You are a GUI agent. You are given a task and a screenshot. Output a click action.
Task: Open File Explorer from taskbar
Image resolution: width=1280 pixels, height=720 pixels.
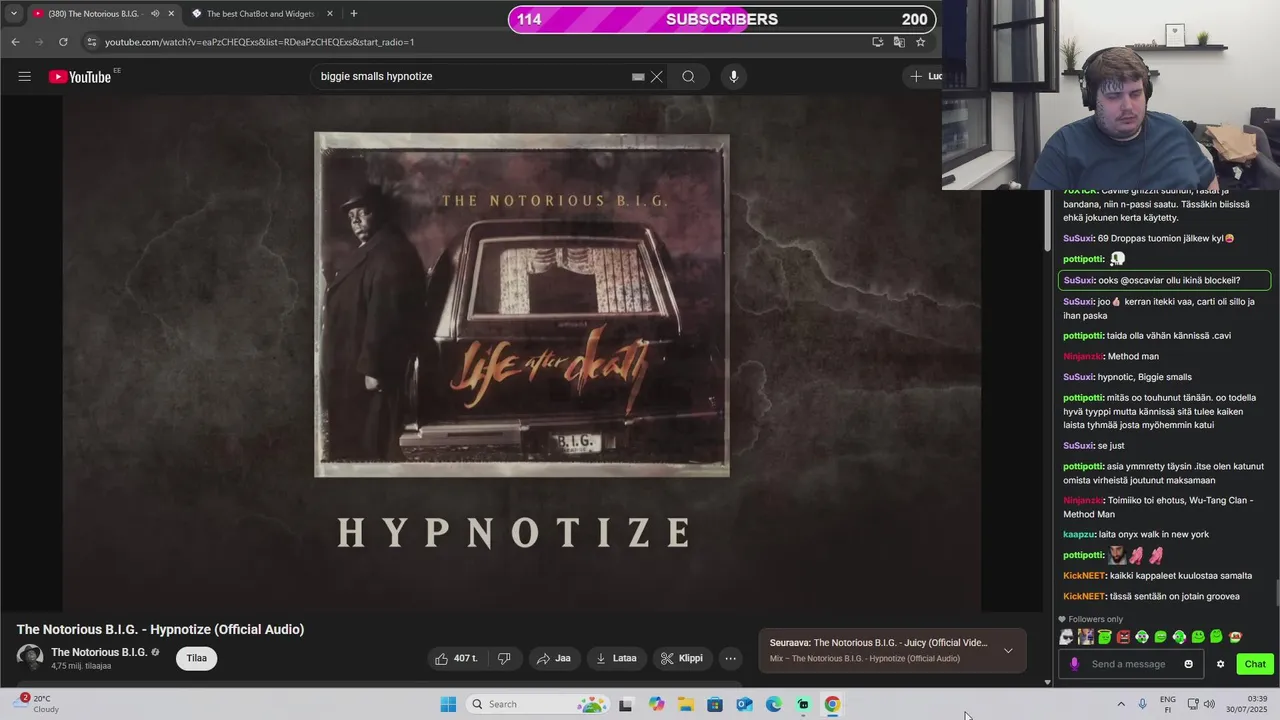tap(686, 704)
